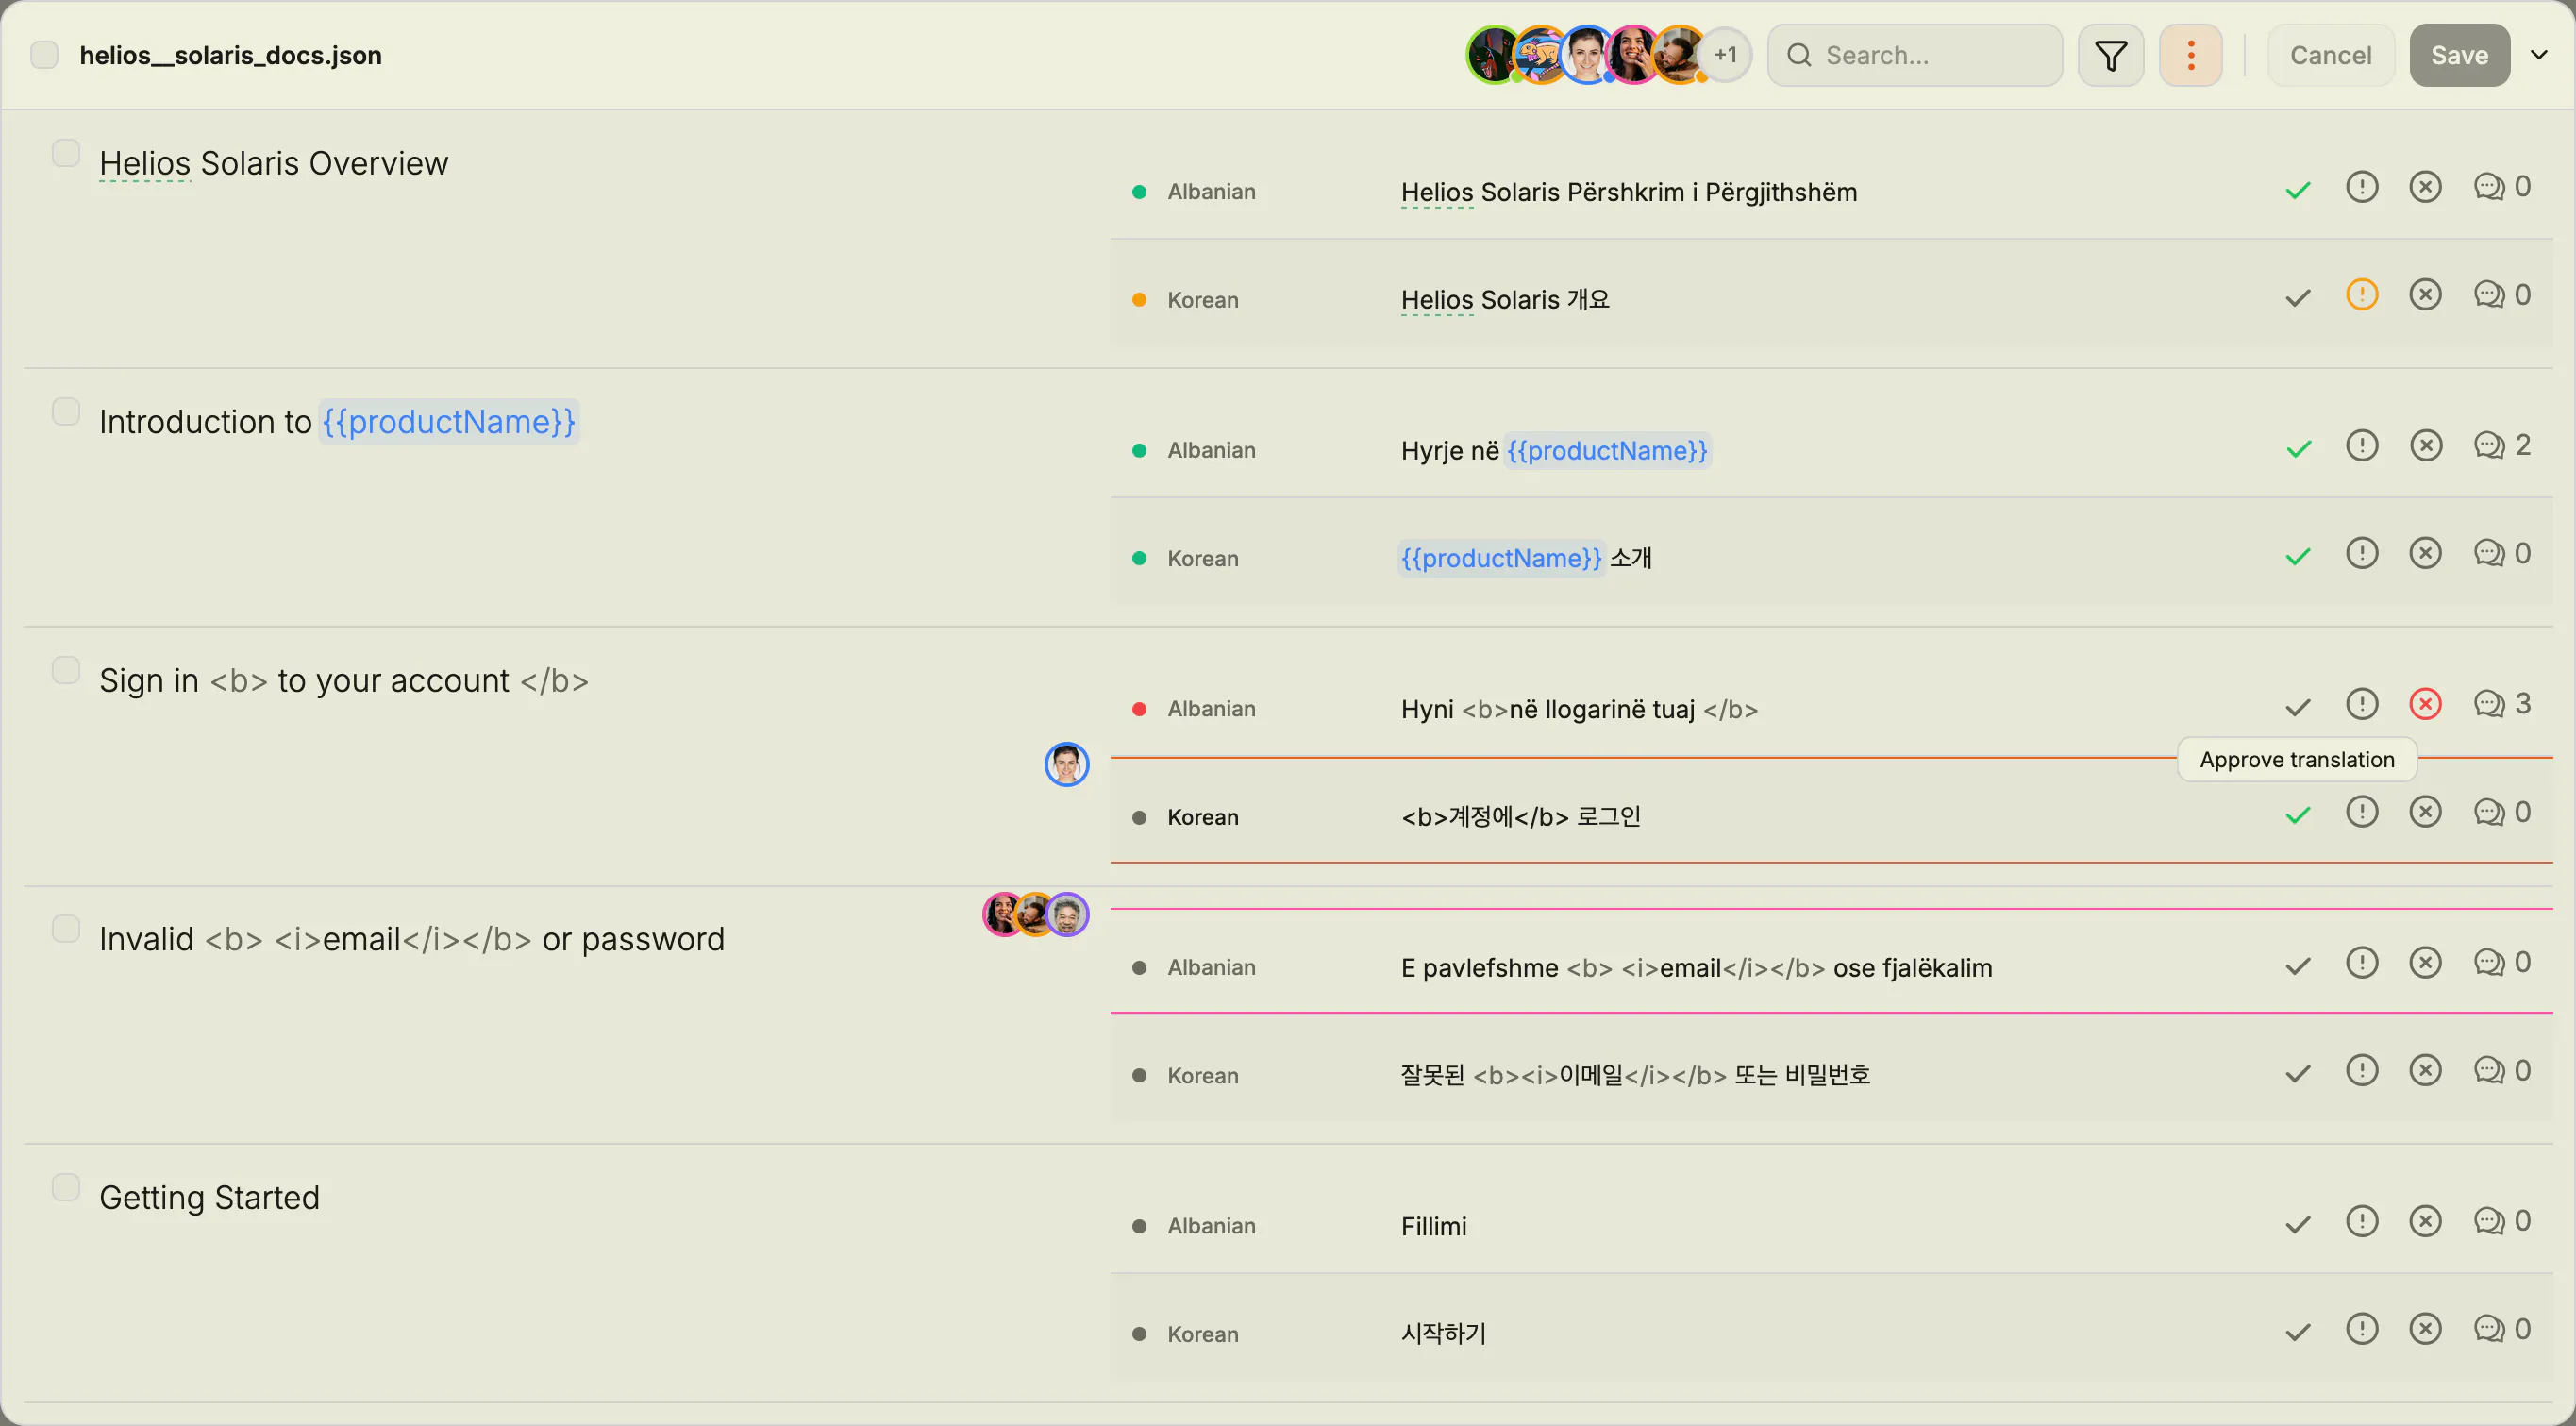Reject the Albanian 'E pavlefshme' translation
Screen dimensions: 2576x1426
coord(2425,962)
